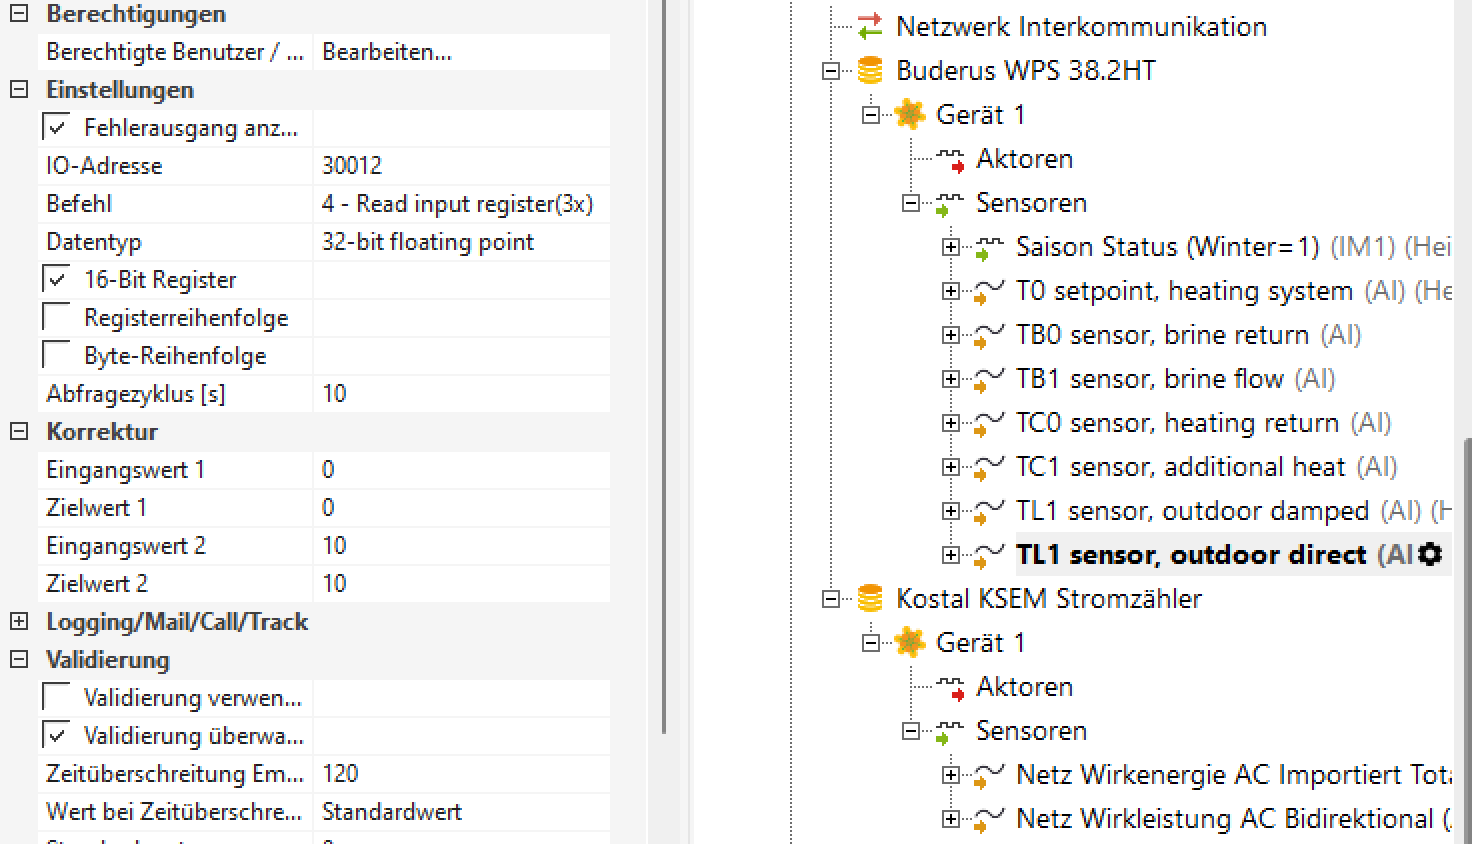Screen dimensions: 1472x844
Task: Click the gear icon on TL1 outdoor direct
Action: click(1431, 554)
